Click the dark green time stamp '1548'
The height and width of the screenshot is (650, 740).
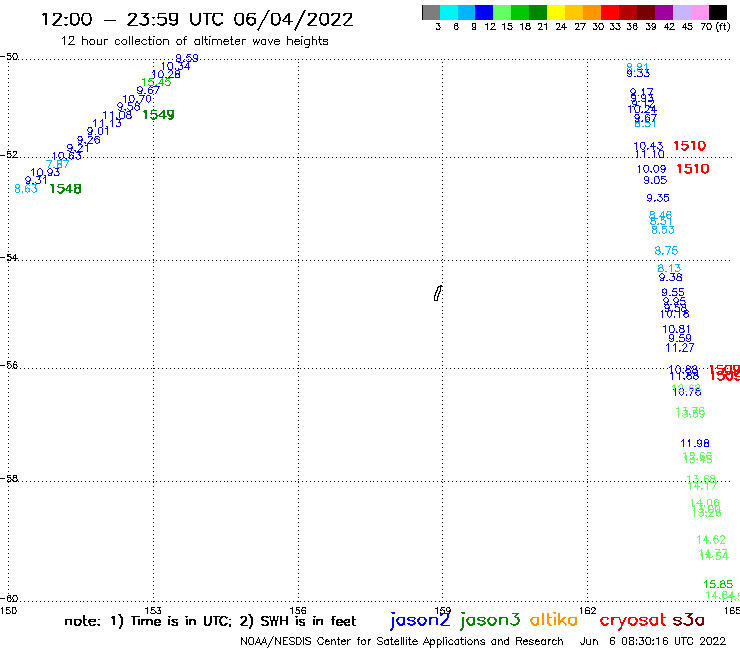coord(66,189)
